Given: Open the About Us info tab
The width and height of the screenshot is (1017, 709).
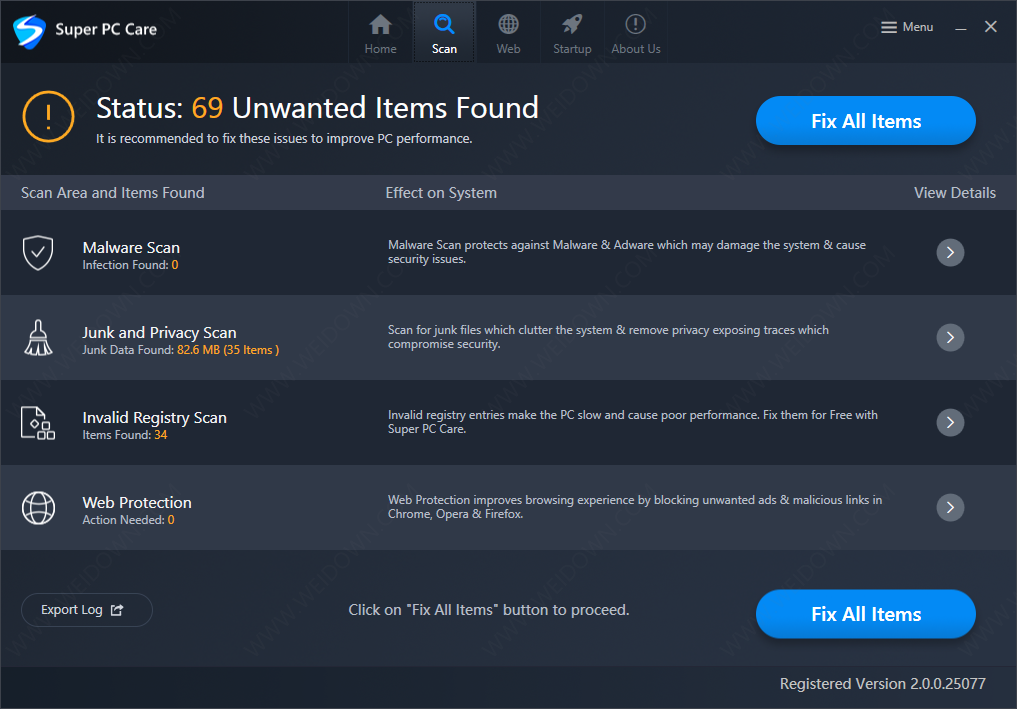Looking at the screenshot, I should click(x=636, y=32).
